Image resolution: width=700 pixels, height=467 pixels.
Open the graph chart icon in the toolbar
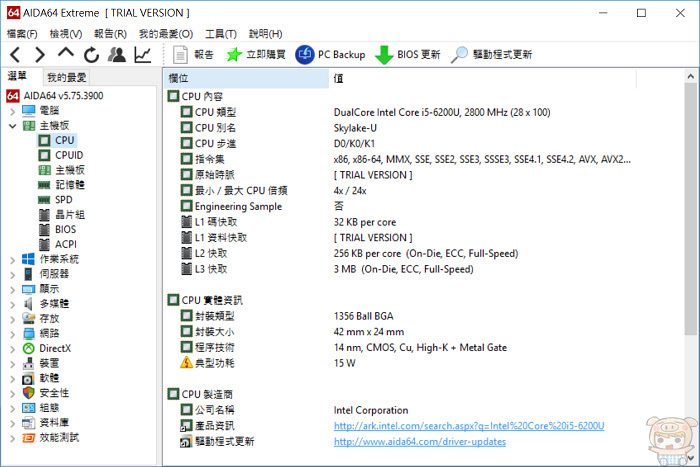pyautogui.click(x=143, y=55)
